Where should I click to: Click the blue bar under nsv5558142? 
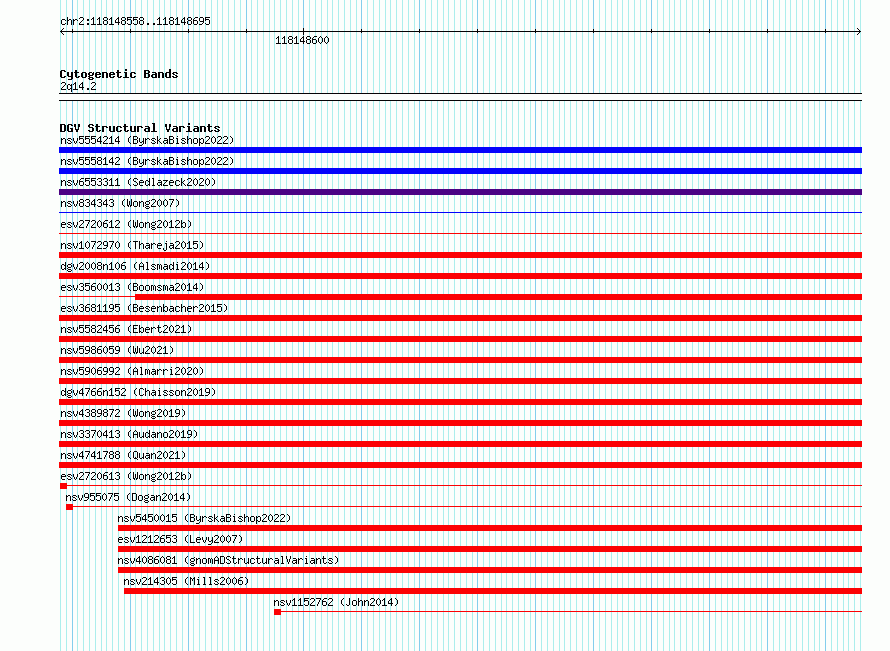click(460, 171)
